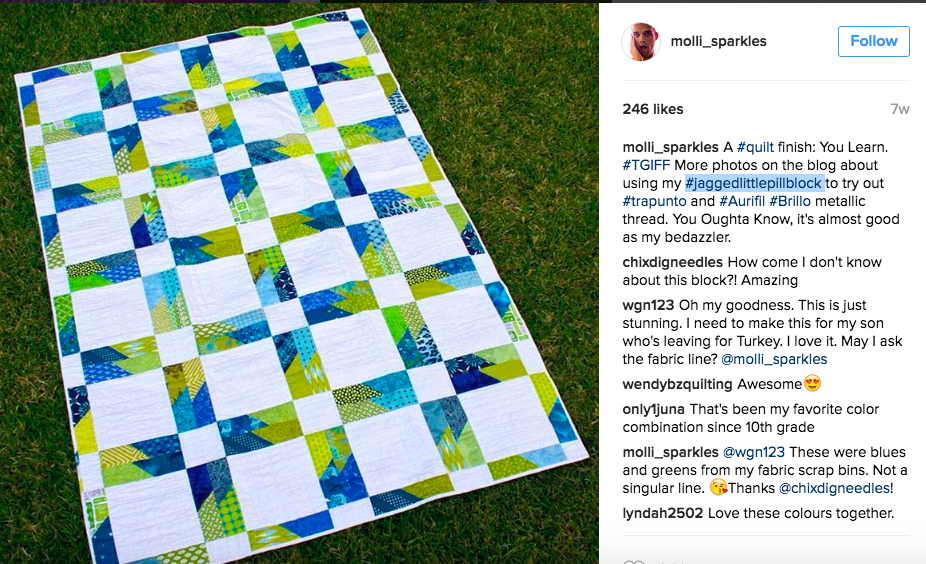Open the #trapunto hashtag
The height and width of the screenshot is (564, 926).
coord(654,201)
